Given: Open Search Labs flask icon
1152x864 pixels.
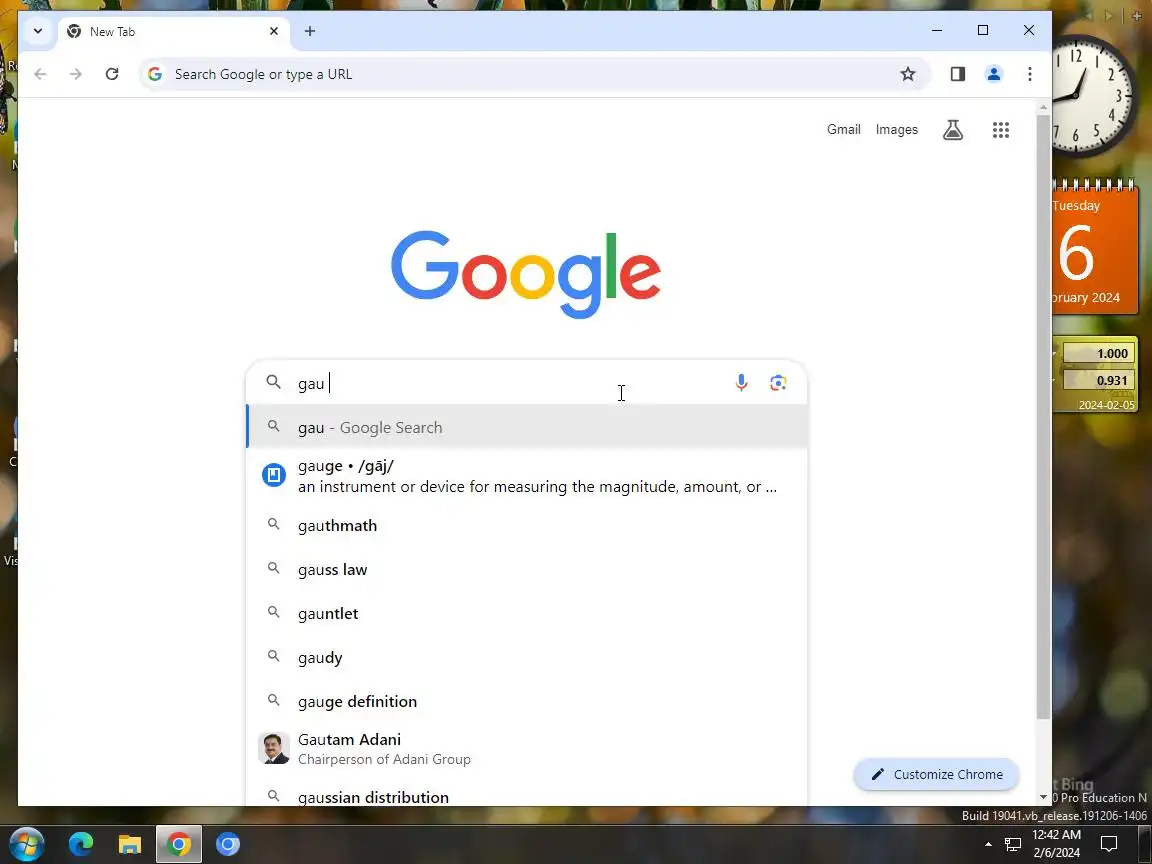Looking at the screenshot, I should (x=953, y=130).
